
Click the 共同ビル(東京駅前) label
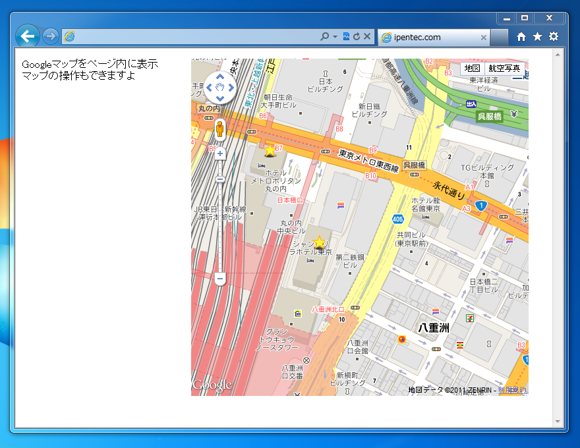tap(411, 239)
